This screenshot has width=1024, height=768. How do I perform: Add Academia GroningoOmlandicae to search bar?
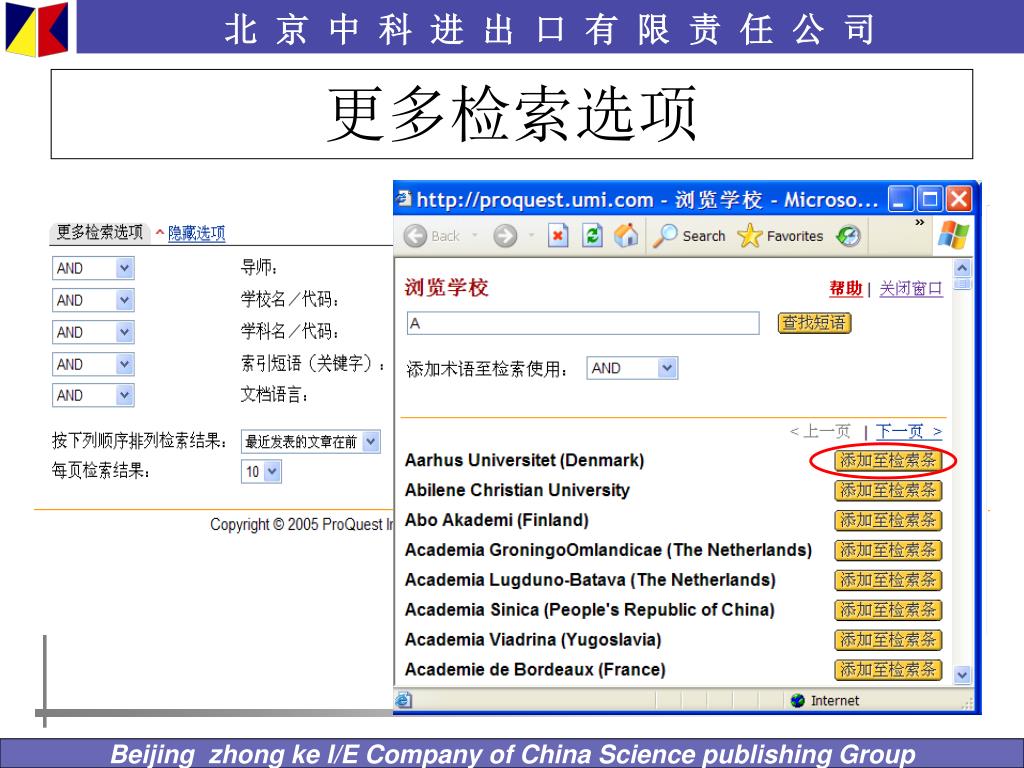pos(888,551)
